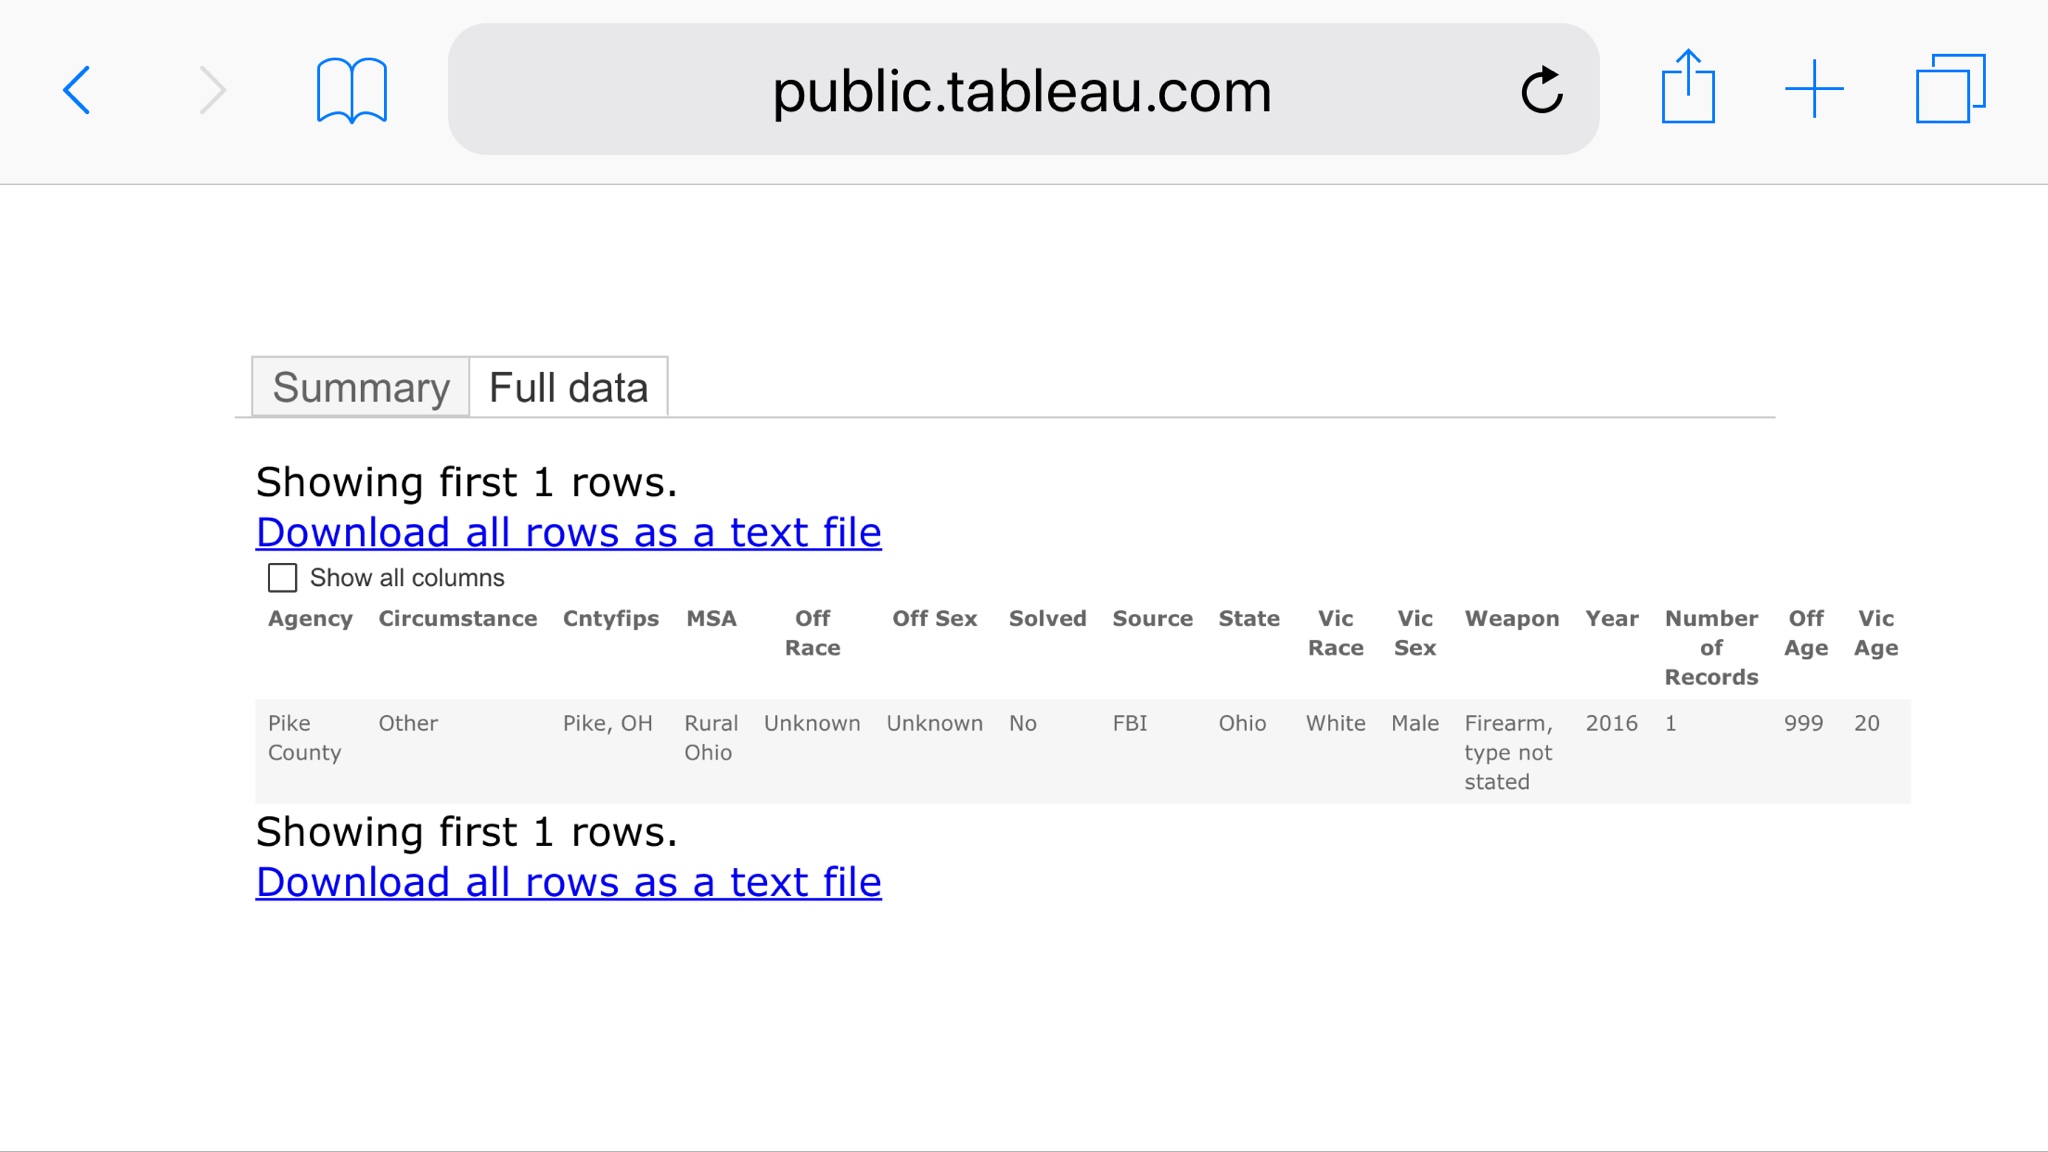Tap the Safari back arrow
The height and width of the screenshot is (1152, 2048).
tap(77, 90)
